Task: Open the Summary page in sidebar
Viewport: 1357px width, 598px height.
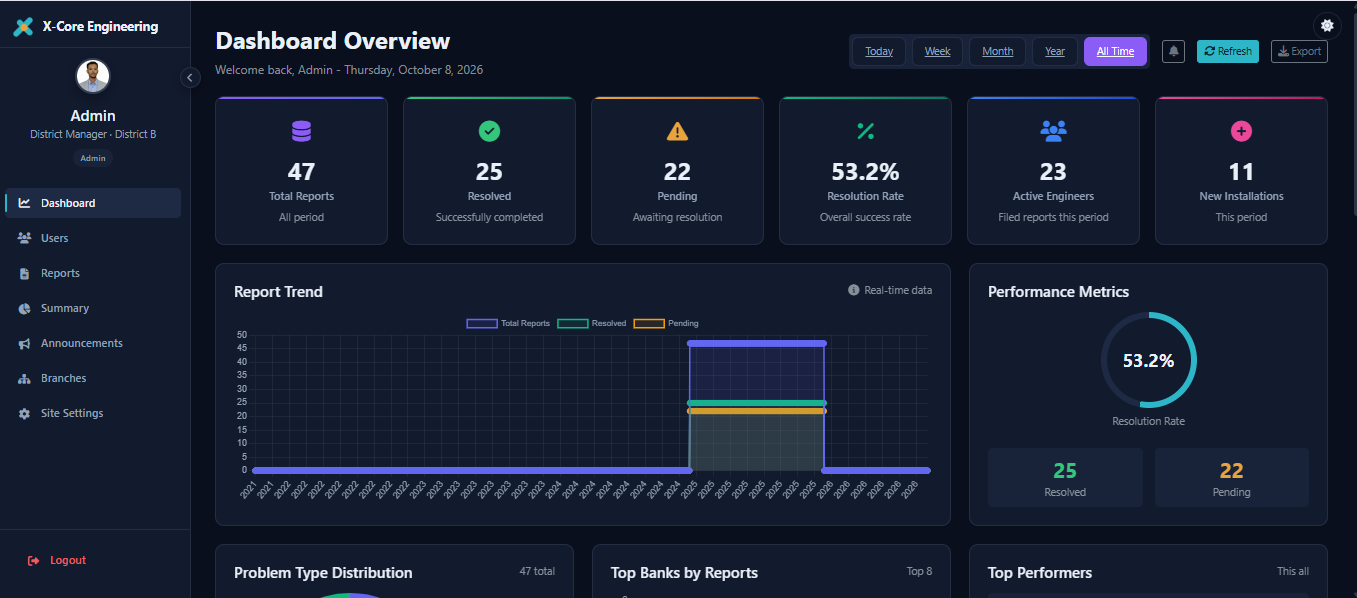Action: point(93,308)
